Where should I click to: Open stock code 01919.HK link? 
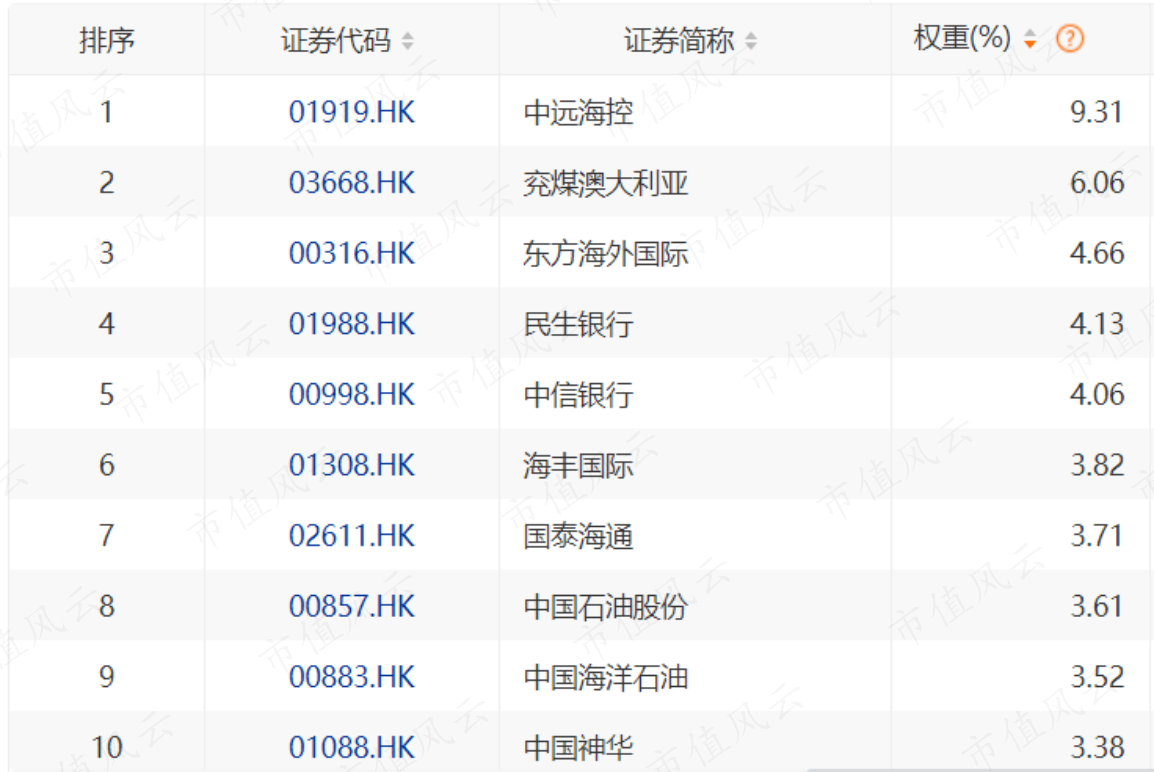pyautogui.click(x=352, y=112)
